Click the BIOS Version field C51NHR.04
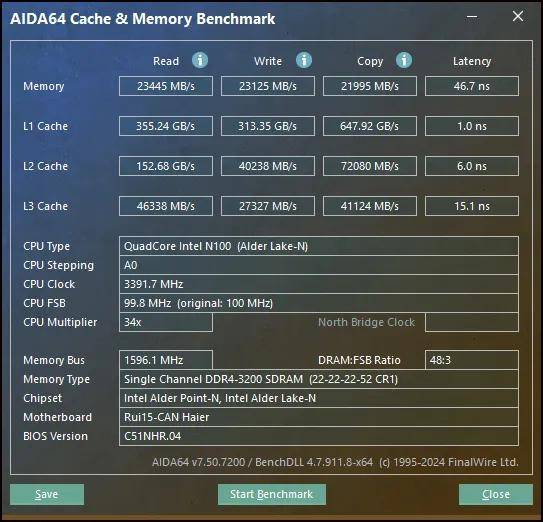The height and width of the screenshot is (522, 543). 319,436
